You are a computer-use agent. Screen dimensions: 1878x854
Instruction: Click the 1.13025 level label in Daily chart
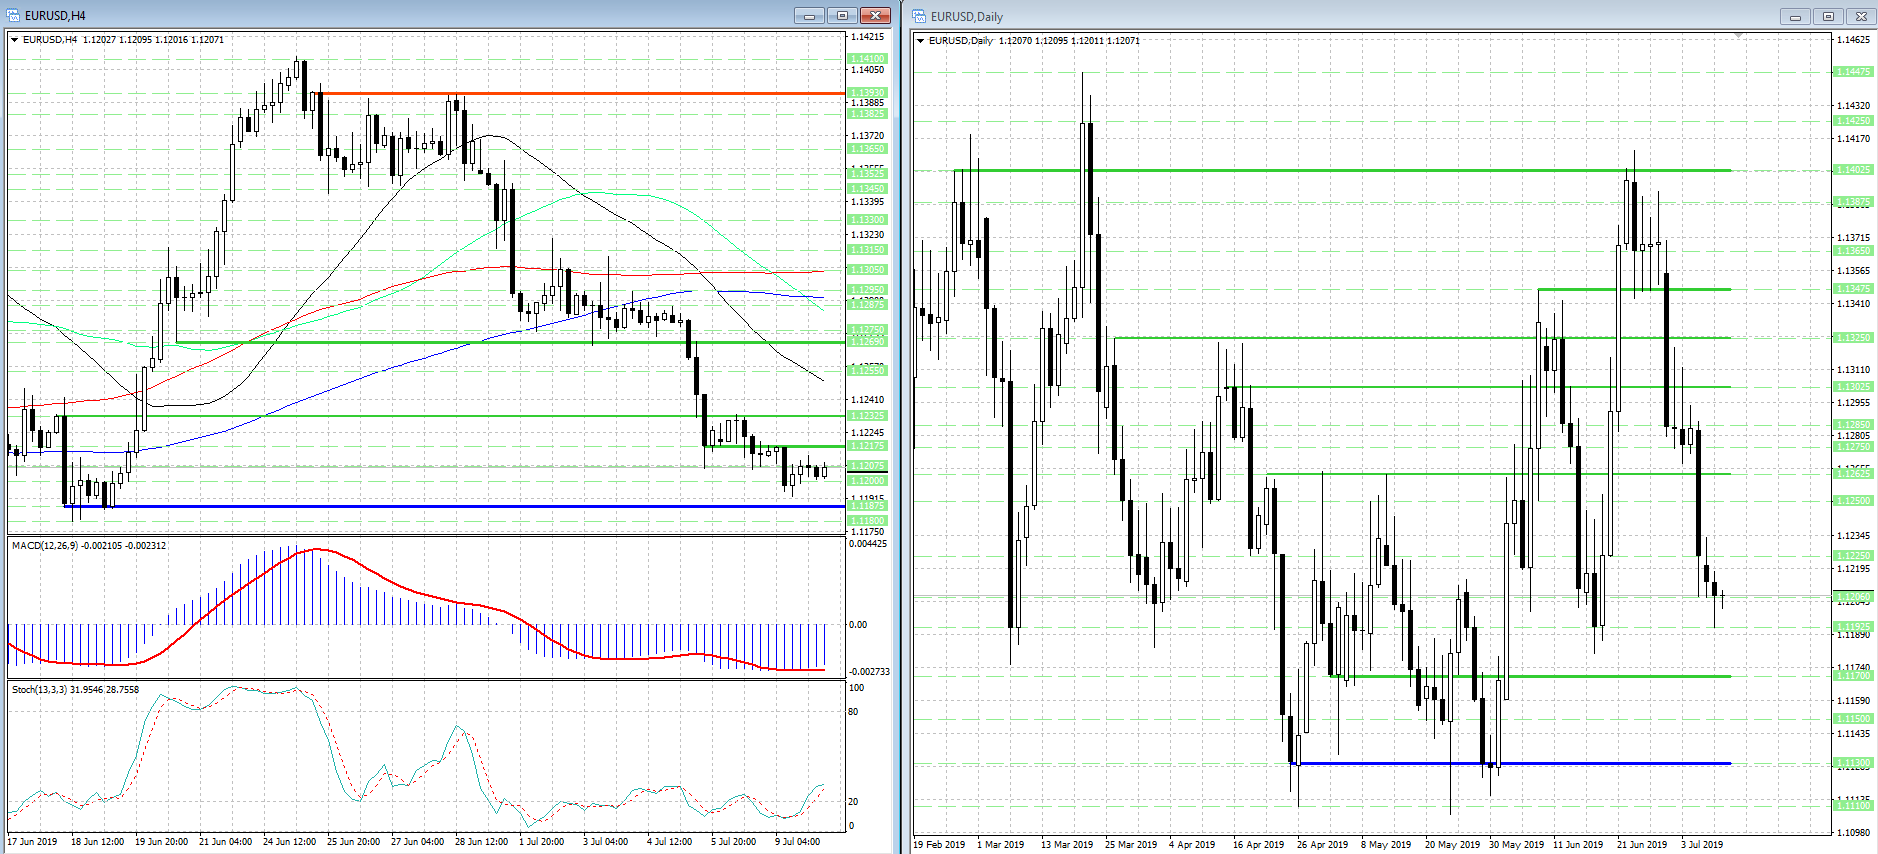click(1853, 387)
